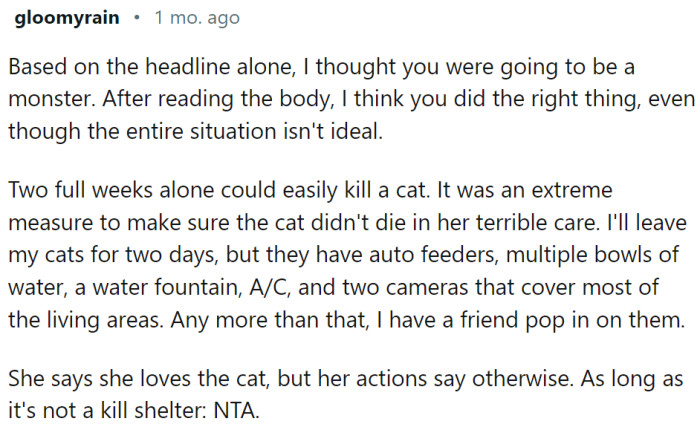Click the "1 mo. ago" timestamp

coord(197,19)
